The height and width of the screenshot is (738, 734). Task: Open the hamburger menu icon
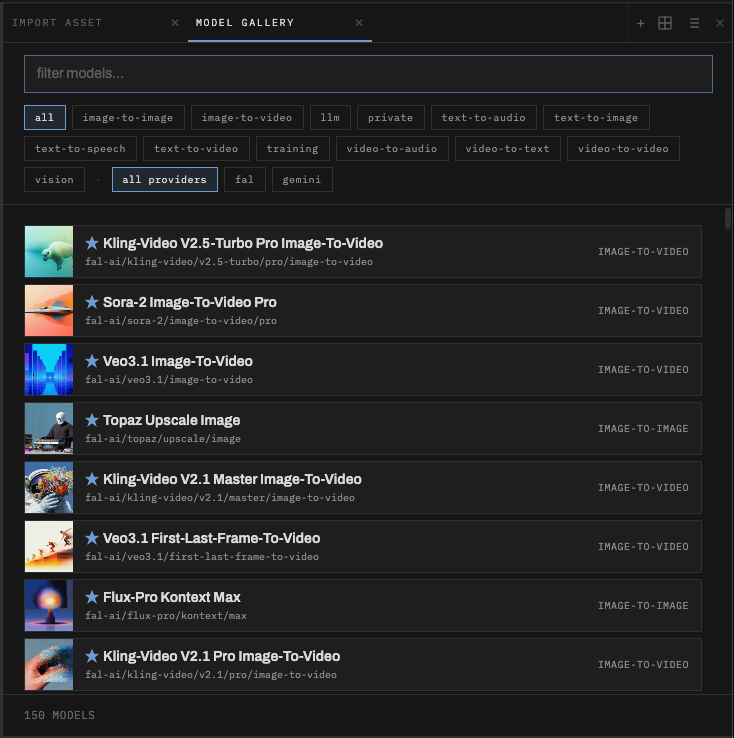coord(694,23)
